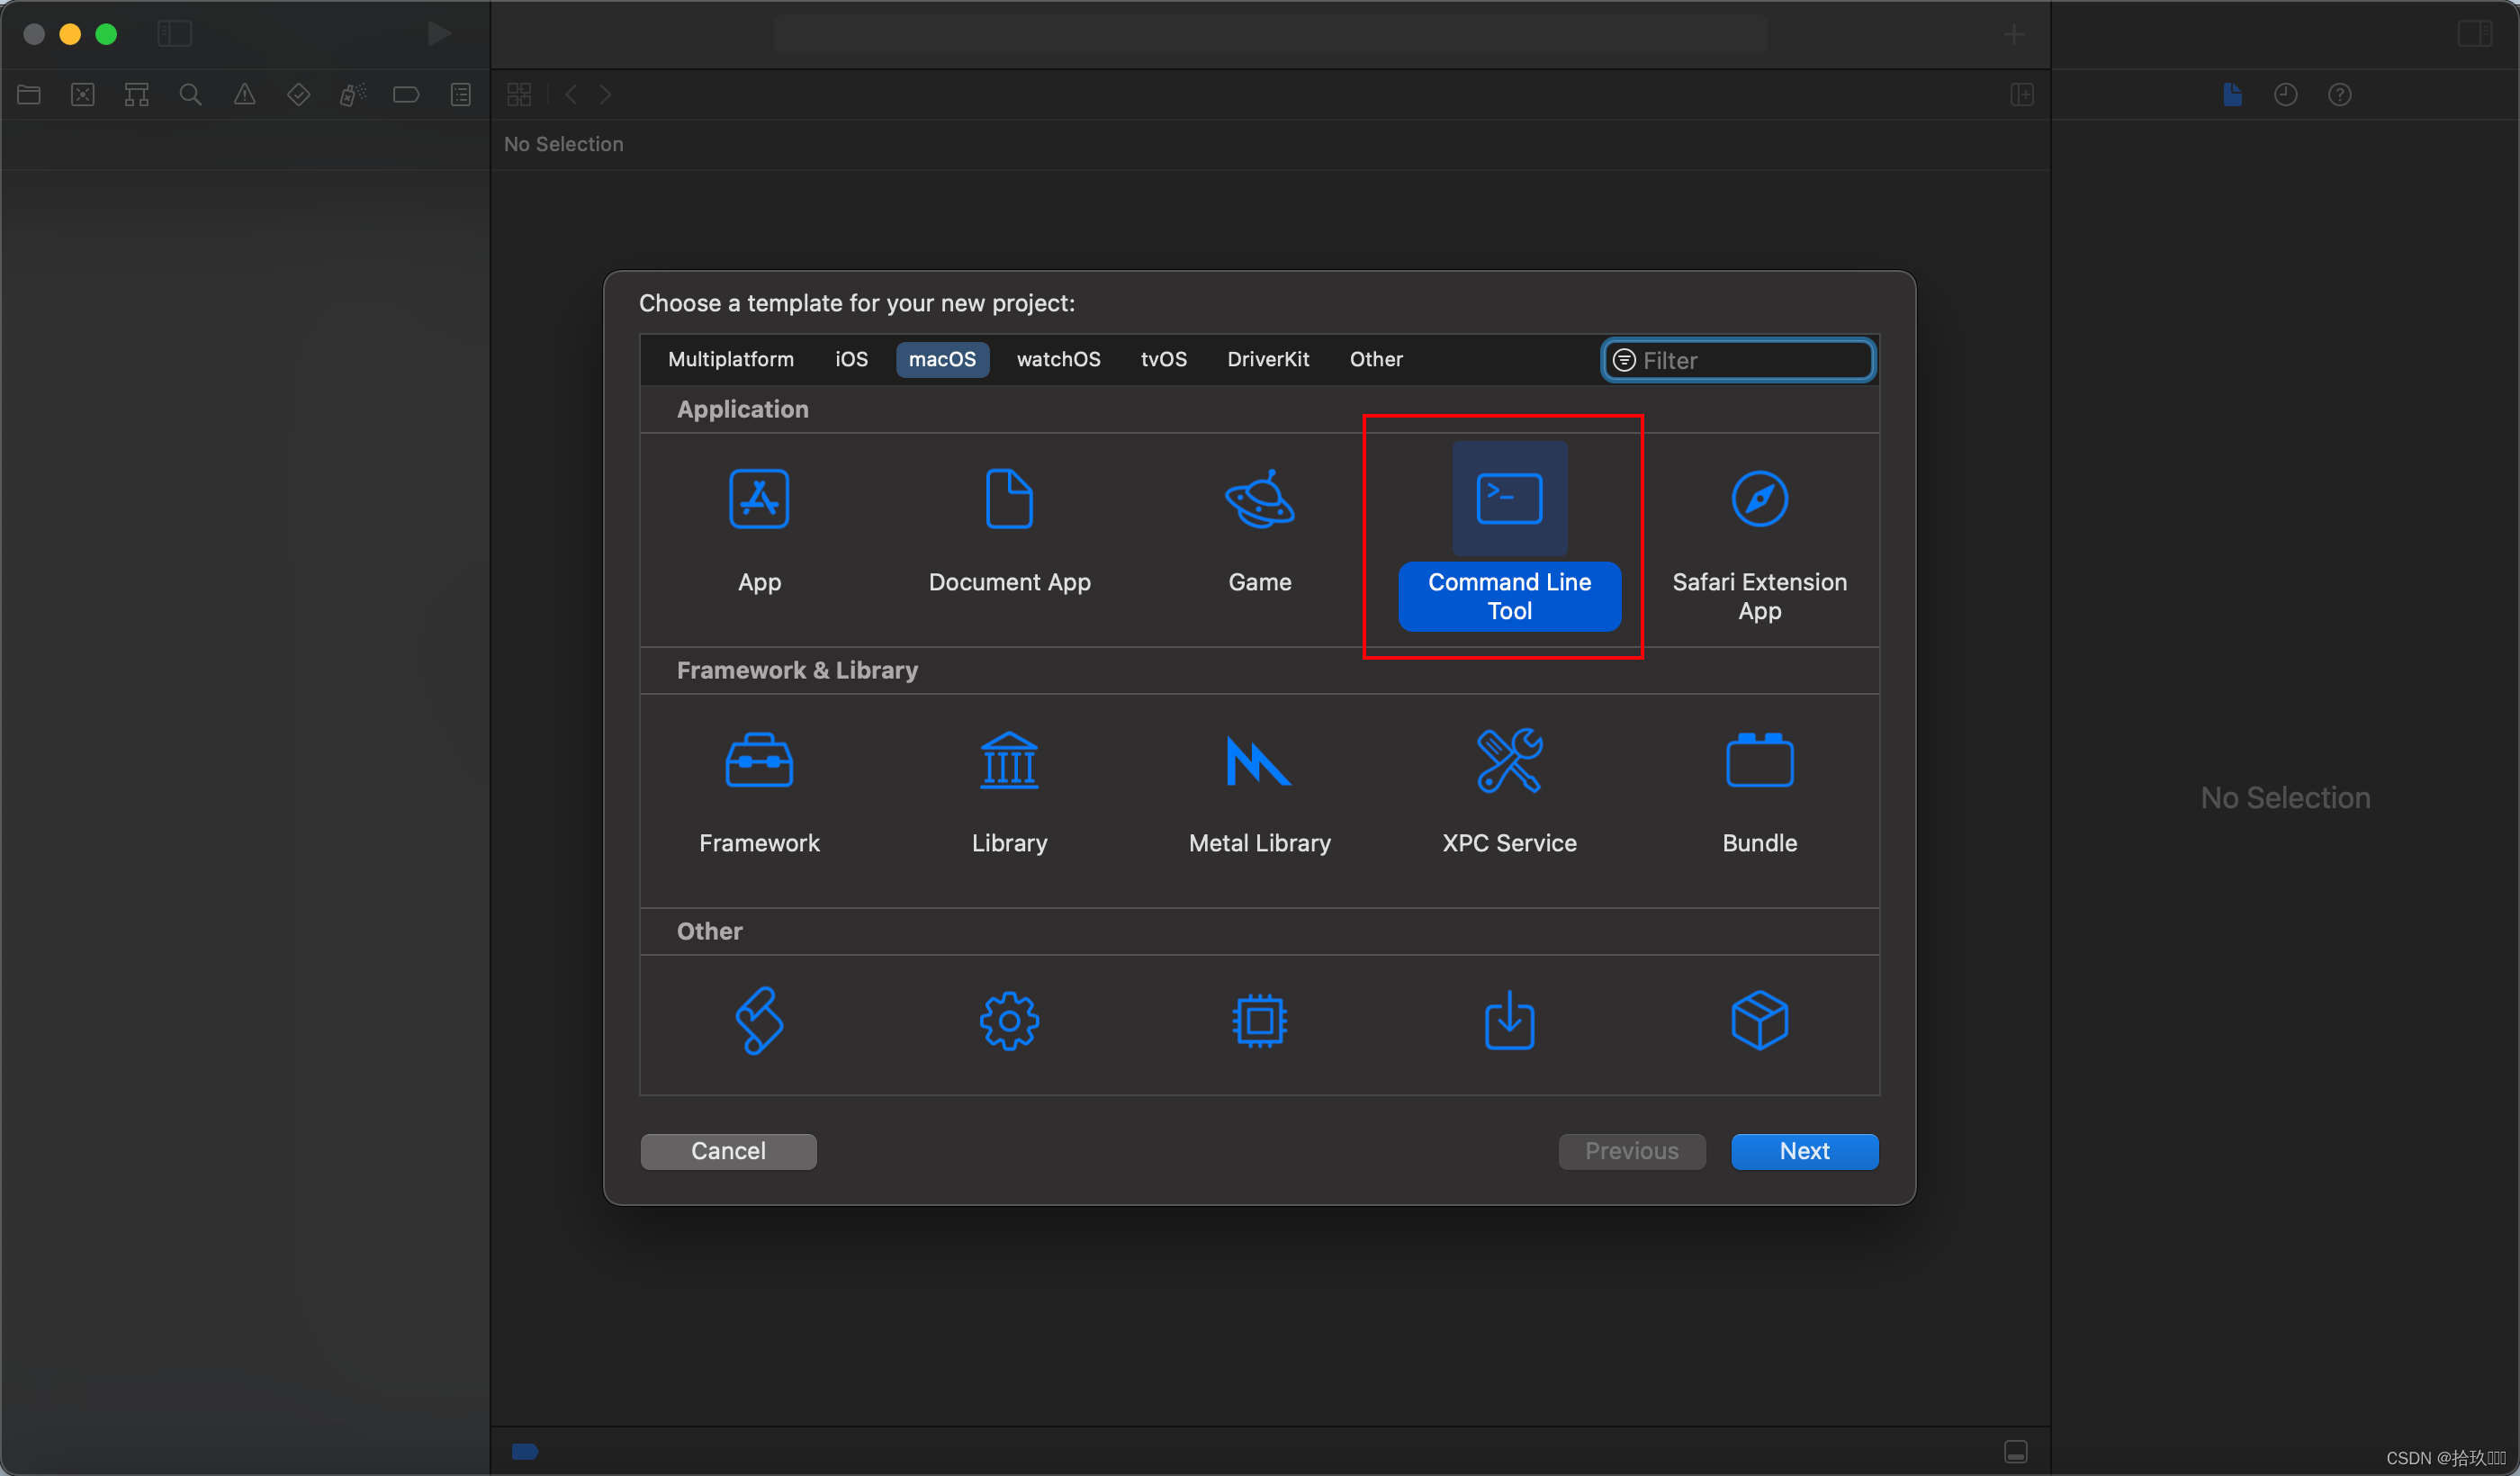Open the find navigator search icon
Image resolution: width=2520 pixels, height=1476 pixels.
190,95
